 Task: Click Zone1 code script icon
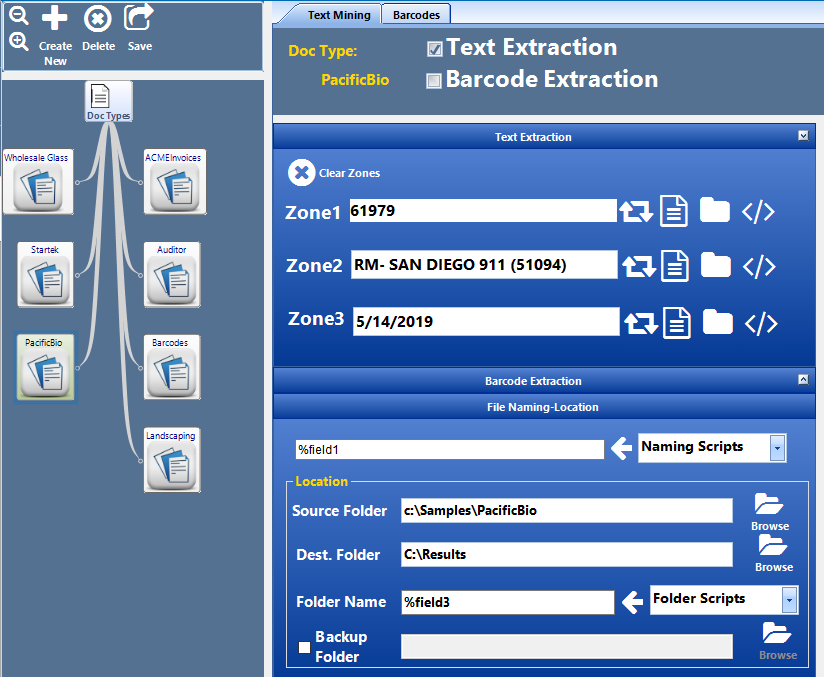click(758, 212)
